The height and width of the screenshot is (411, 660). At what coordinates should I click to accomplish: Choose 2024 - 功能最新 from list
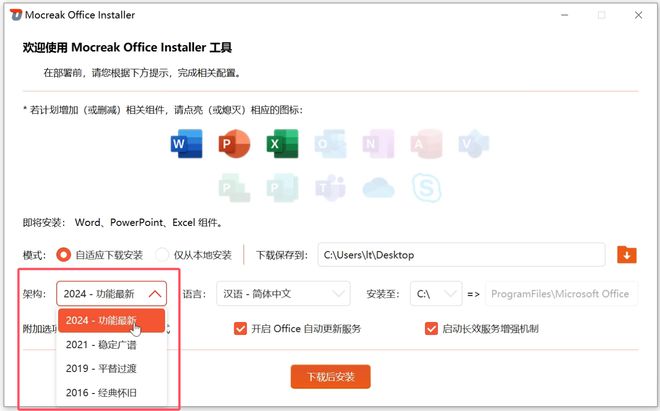(x=112, y=320)
